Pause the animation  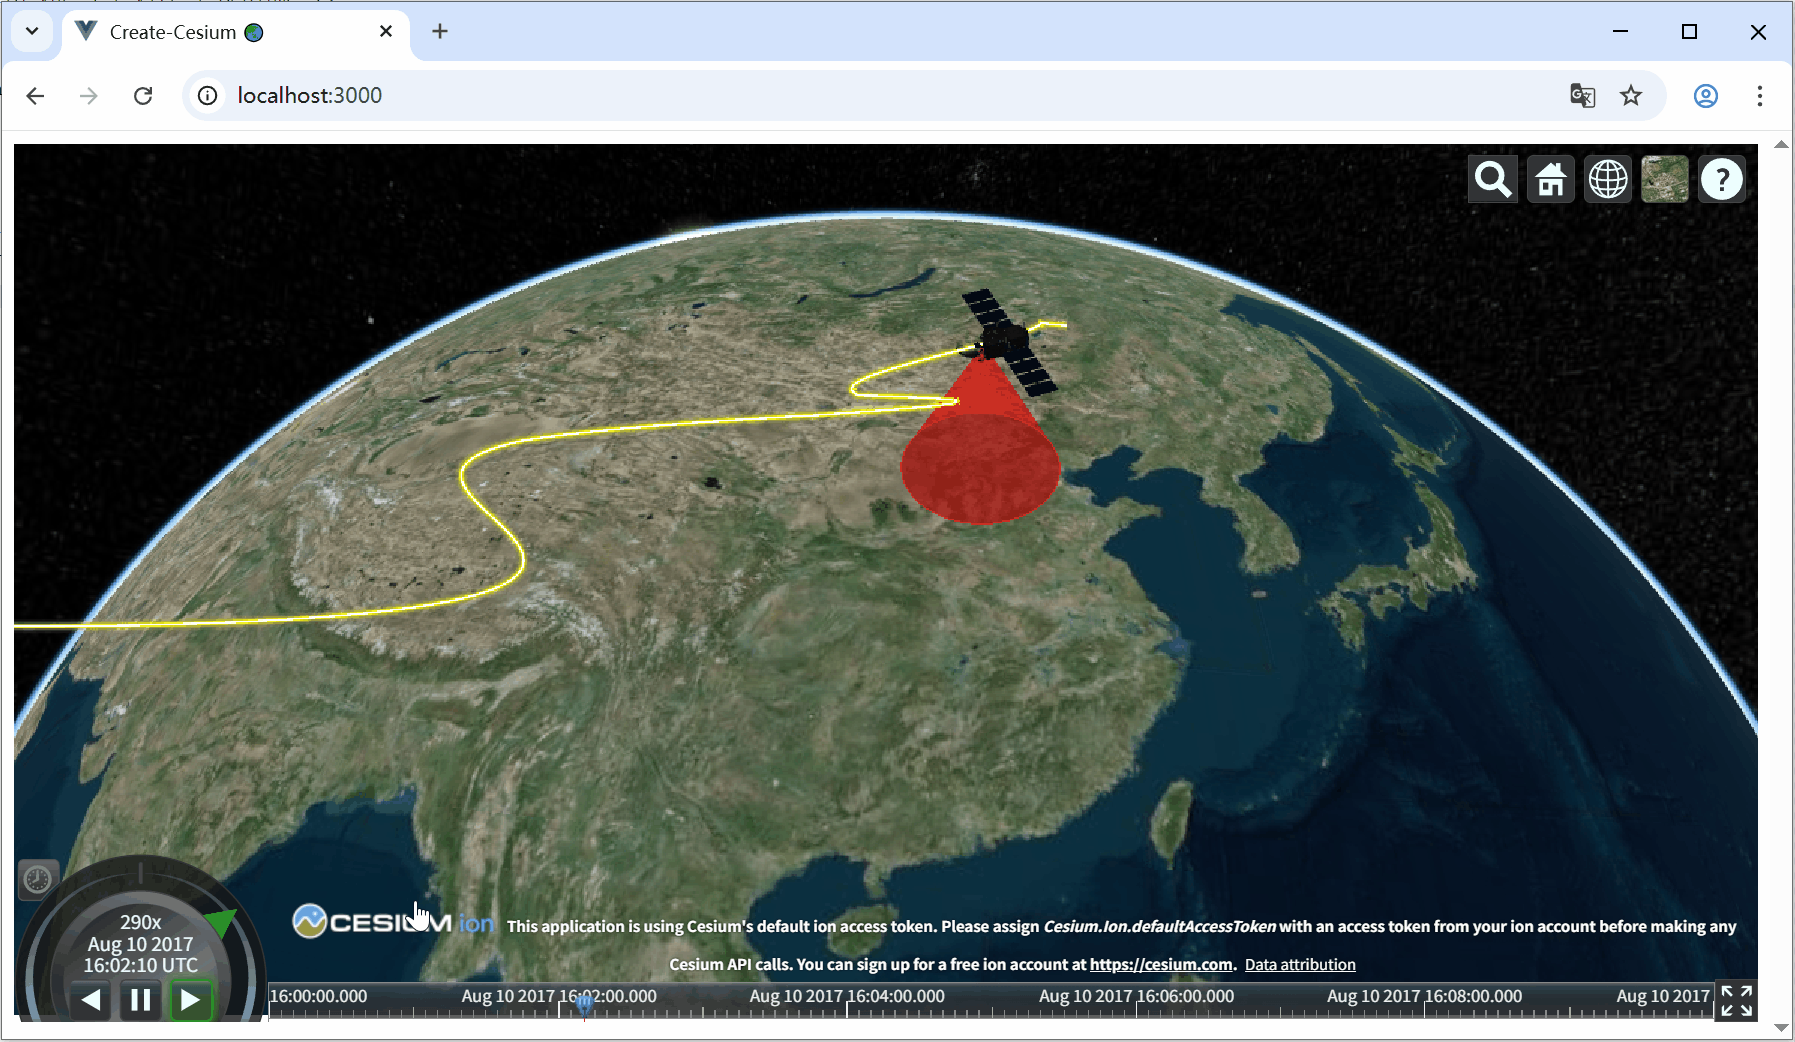click(141, 1000)
